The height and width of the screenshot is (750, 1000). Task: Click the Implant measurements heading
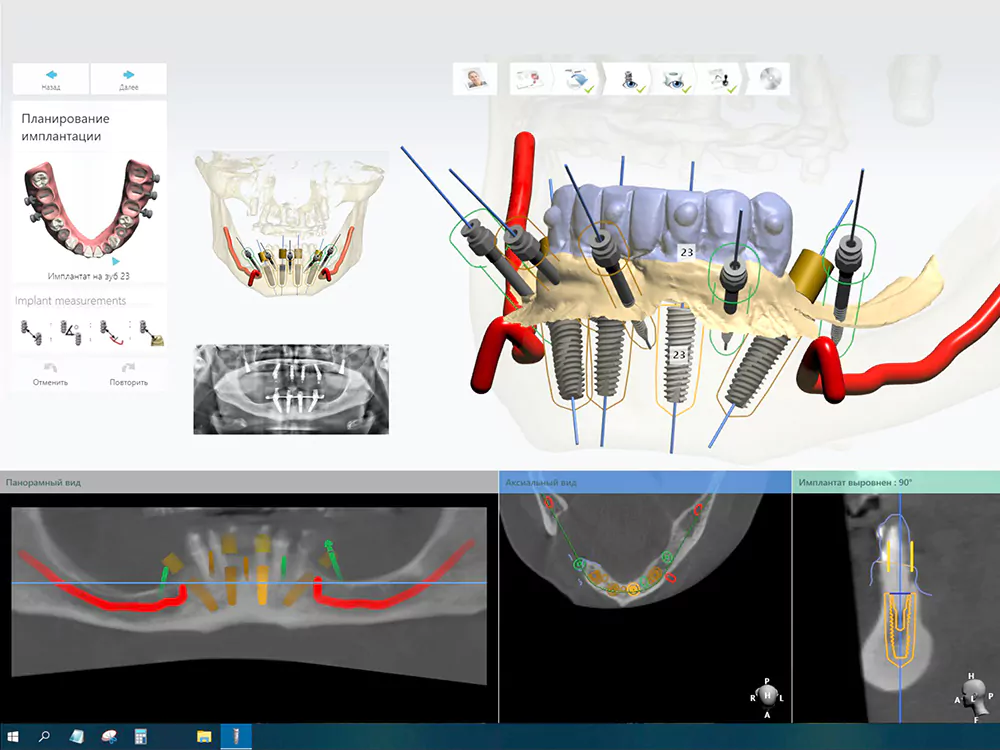pyautogui.click(x=70, y=300)
